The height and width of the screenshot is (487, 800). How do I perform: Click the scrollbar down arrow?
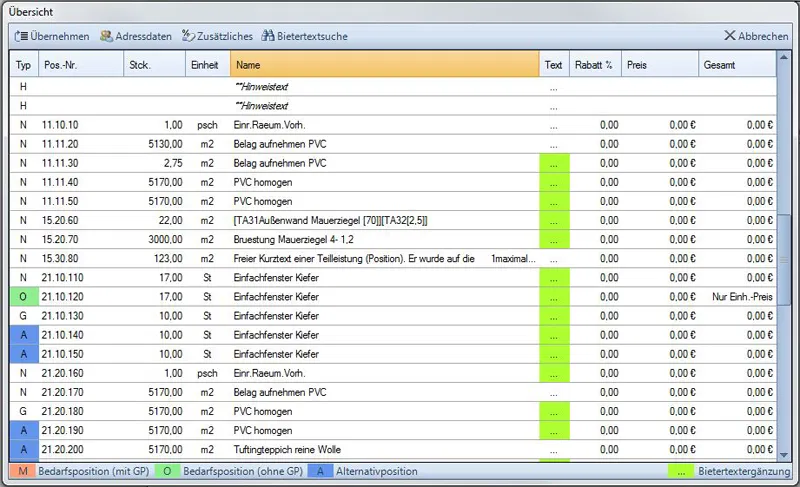point(785,455)
